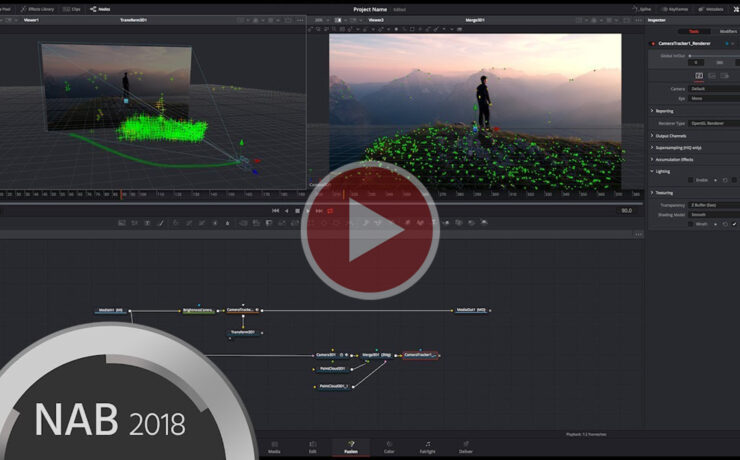Open the Viewer2 zoom percentage dropdown

[321, 20]
